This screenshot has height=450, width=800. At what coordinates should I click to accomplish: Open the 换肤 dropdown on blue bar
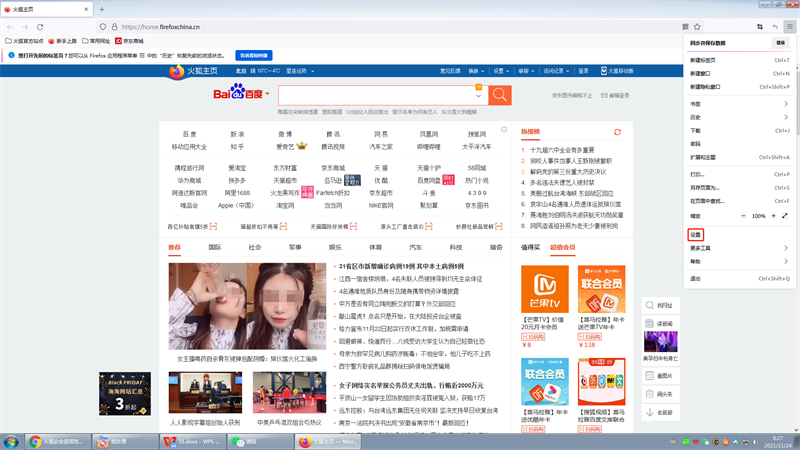(x=477, y=71)
